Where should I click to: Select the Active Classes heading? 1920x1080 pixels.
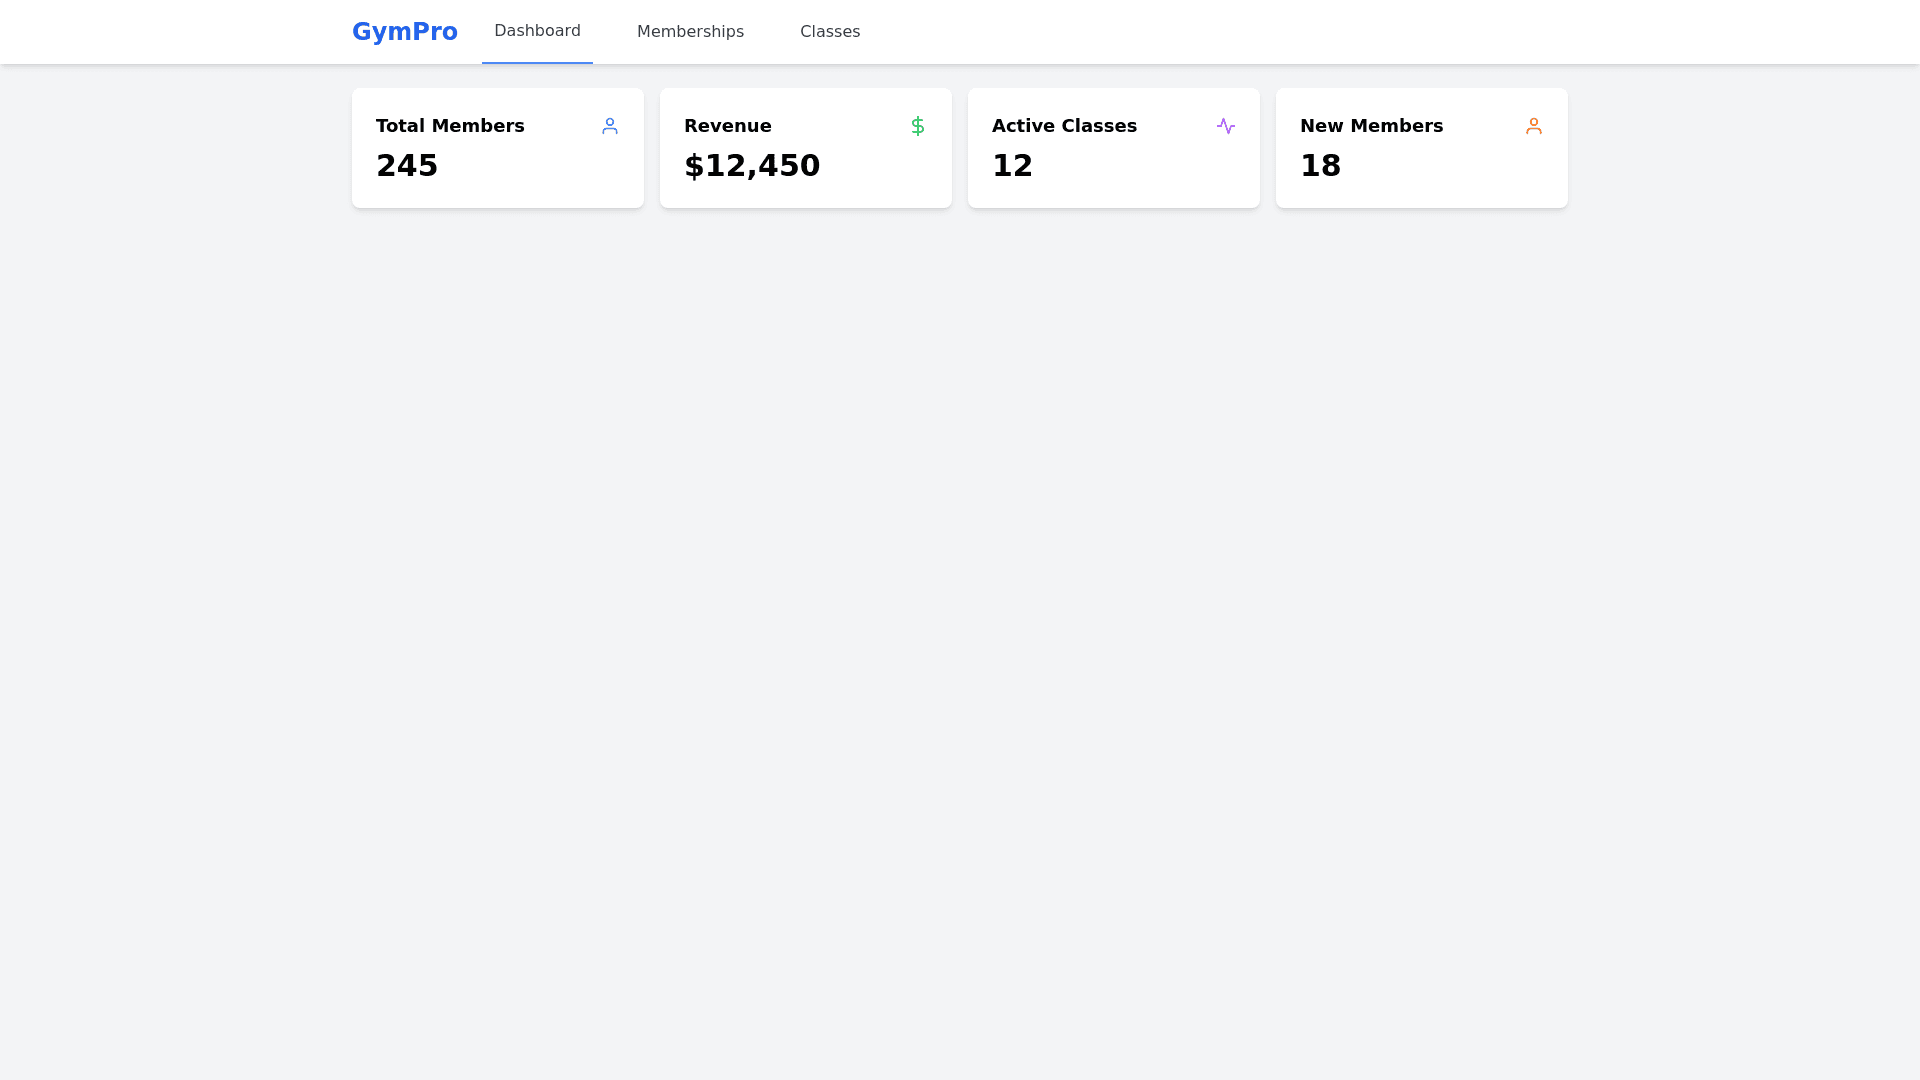click(1064, 126)
